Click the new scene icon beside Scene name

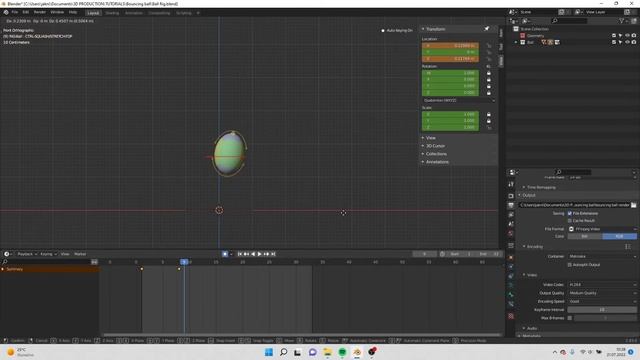pos(562,12)
